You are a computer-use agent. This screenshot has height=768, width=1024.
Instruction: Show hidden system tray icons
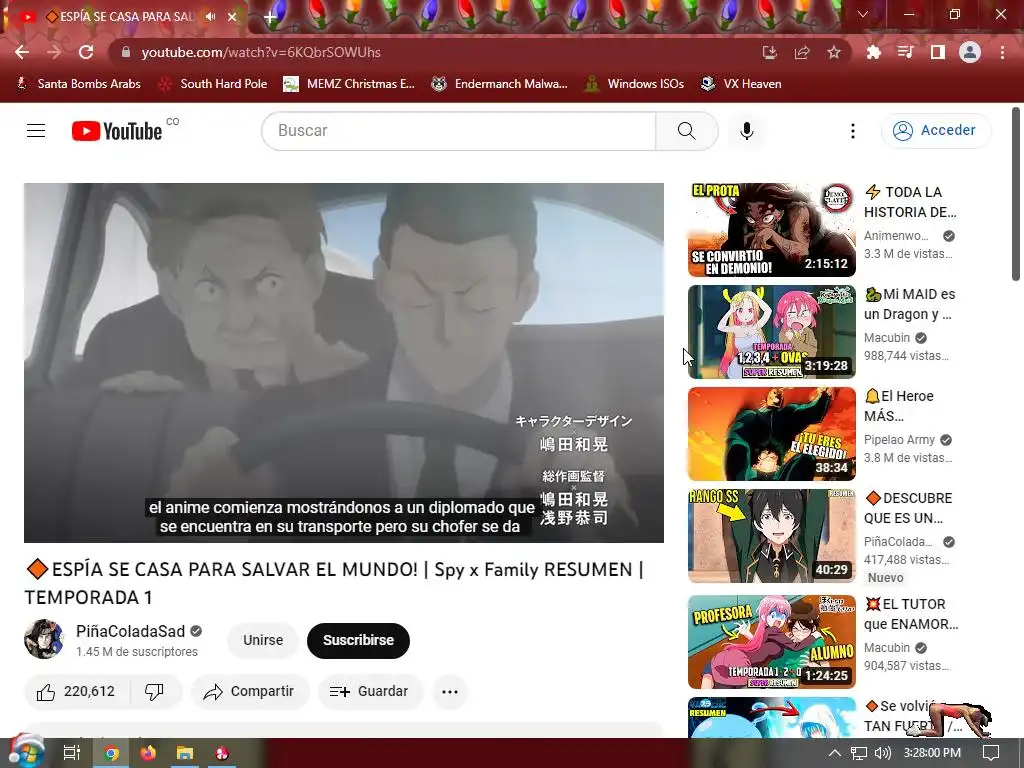click(x=835, y=753)
